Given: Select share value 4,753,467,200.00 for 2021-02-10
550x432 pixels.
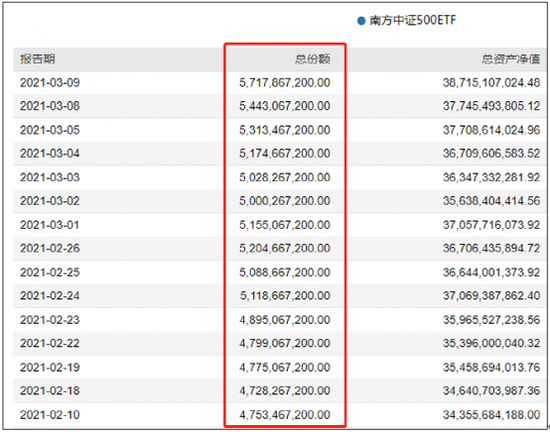Looking at the screenshot, I should [284, 415].
